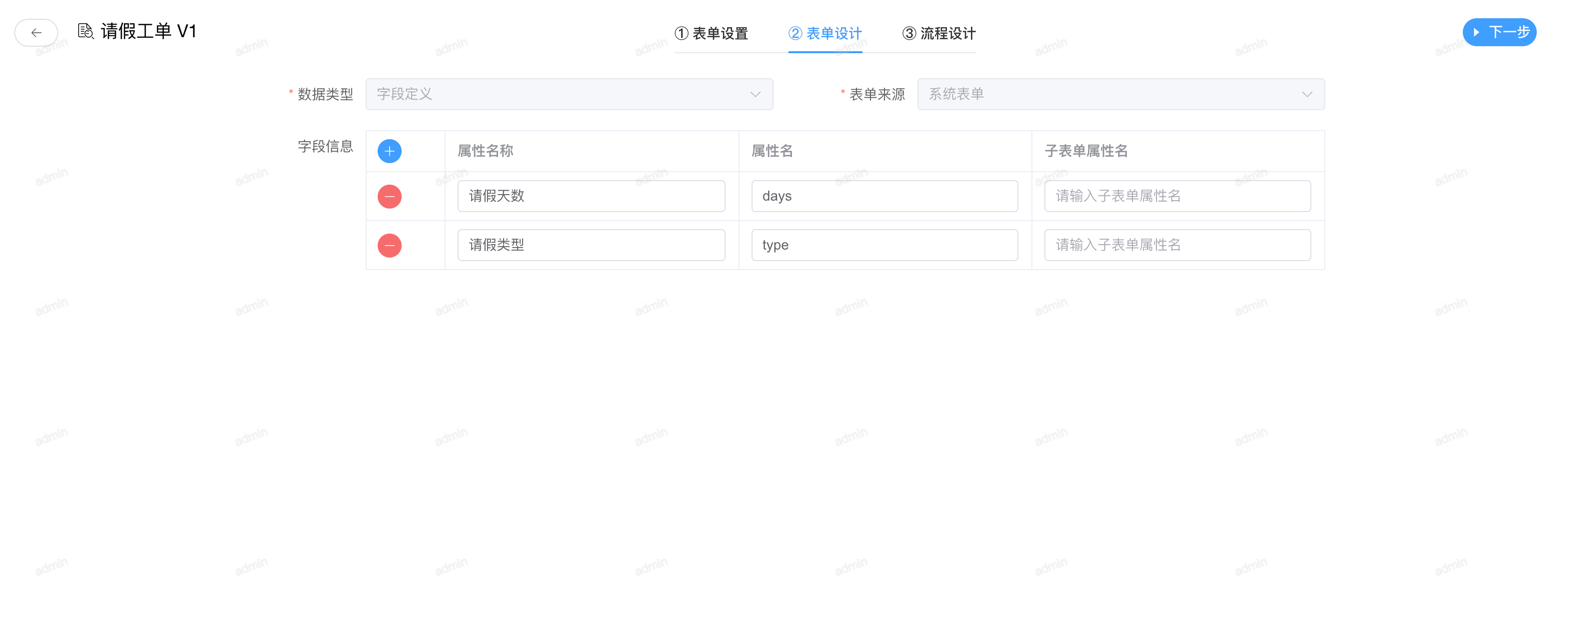This screenshot has width=1570, height=636.
Task: Open the 字段定义 select box
Action: (x=560, y=95)
